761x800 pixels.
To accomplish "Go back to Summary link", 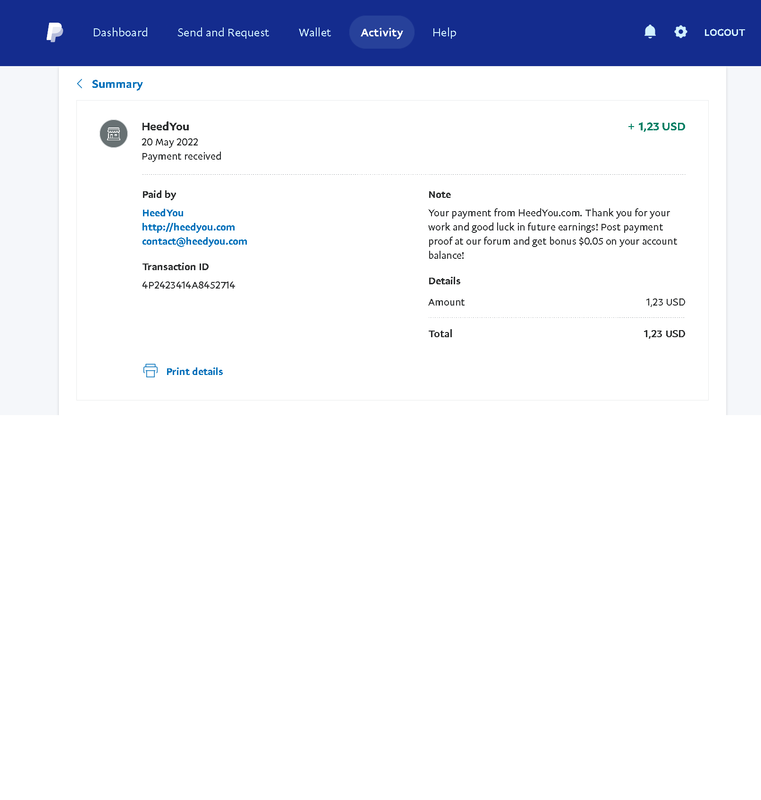I will (117, 84).
